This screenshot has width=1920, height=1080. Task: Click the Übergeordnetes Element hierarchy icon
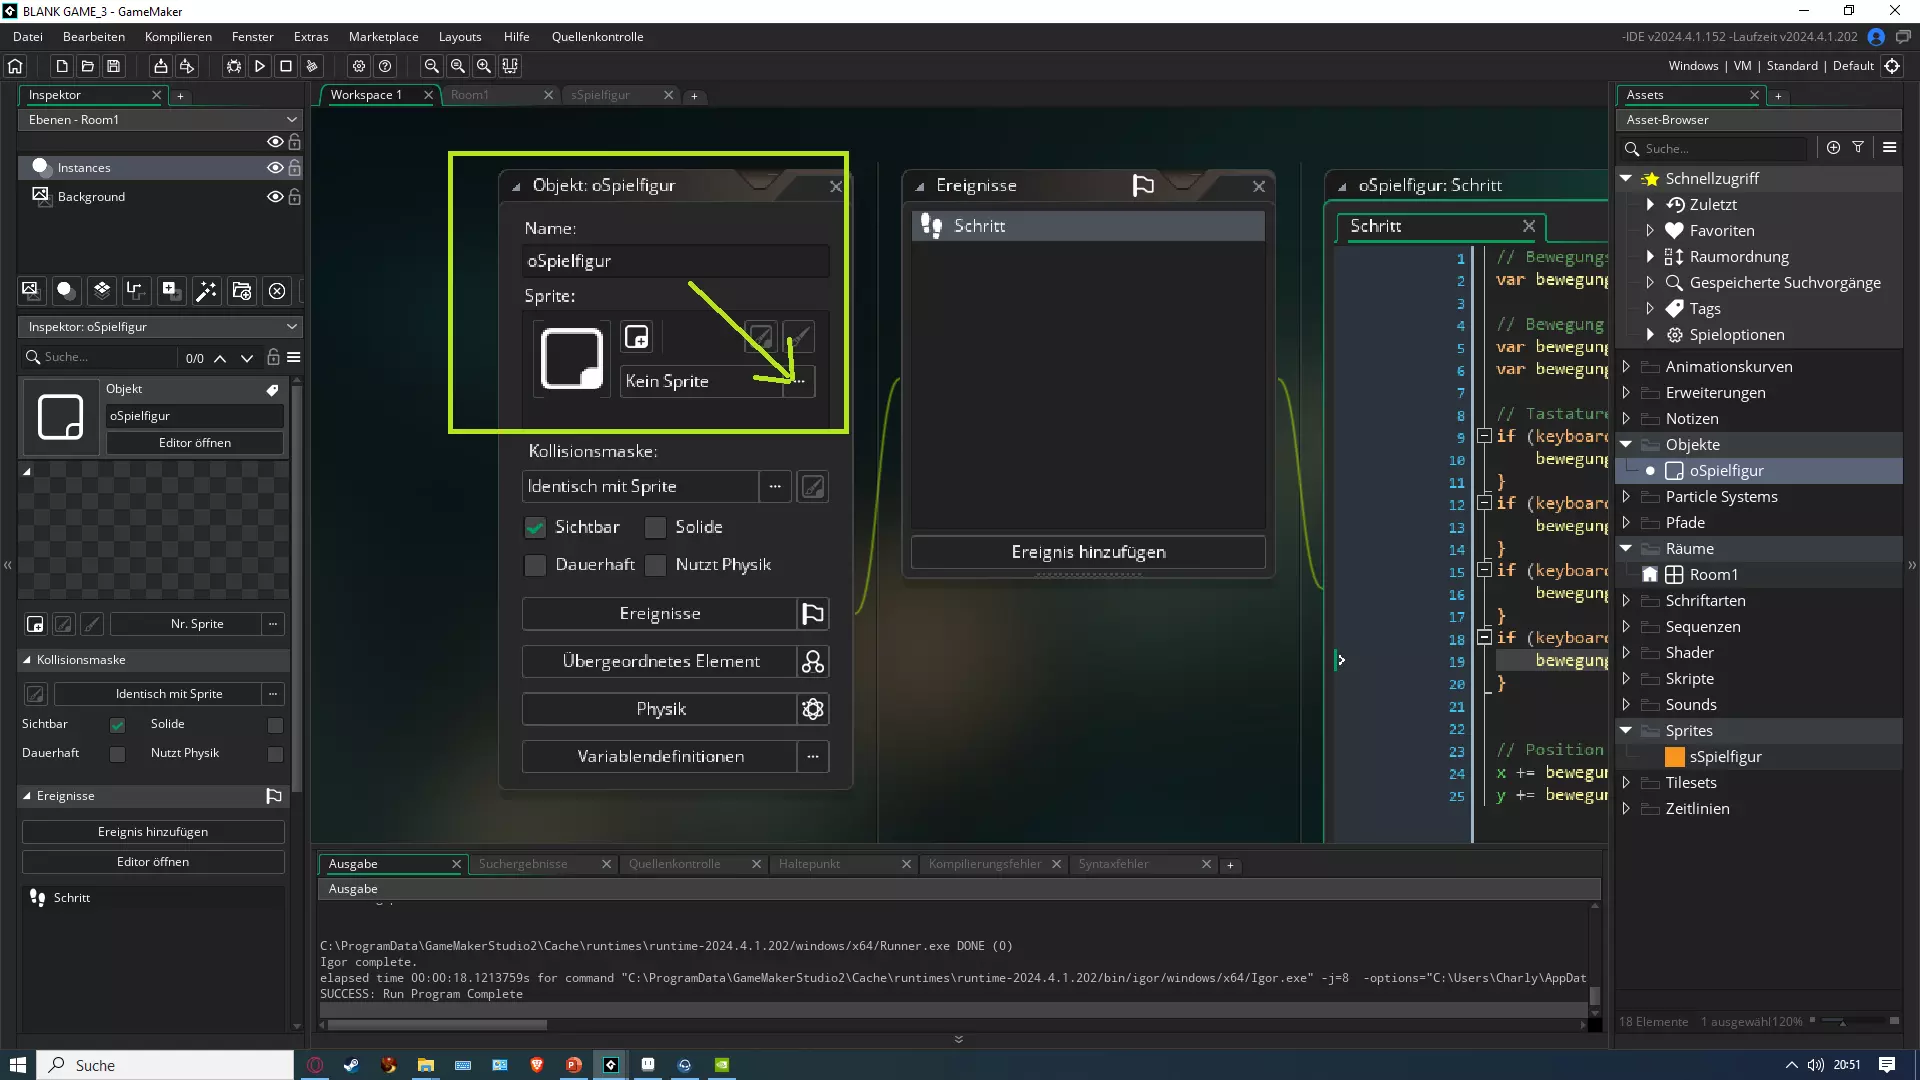pyautogui.click(x=813, y=661)
